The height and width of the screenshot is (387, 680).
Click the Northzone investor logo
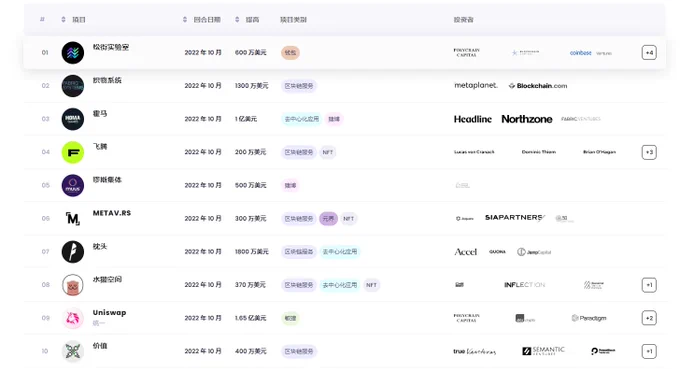[527, 119]
